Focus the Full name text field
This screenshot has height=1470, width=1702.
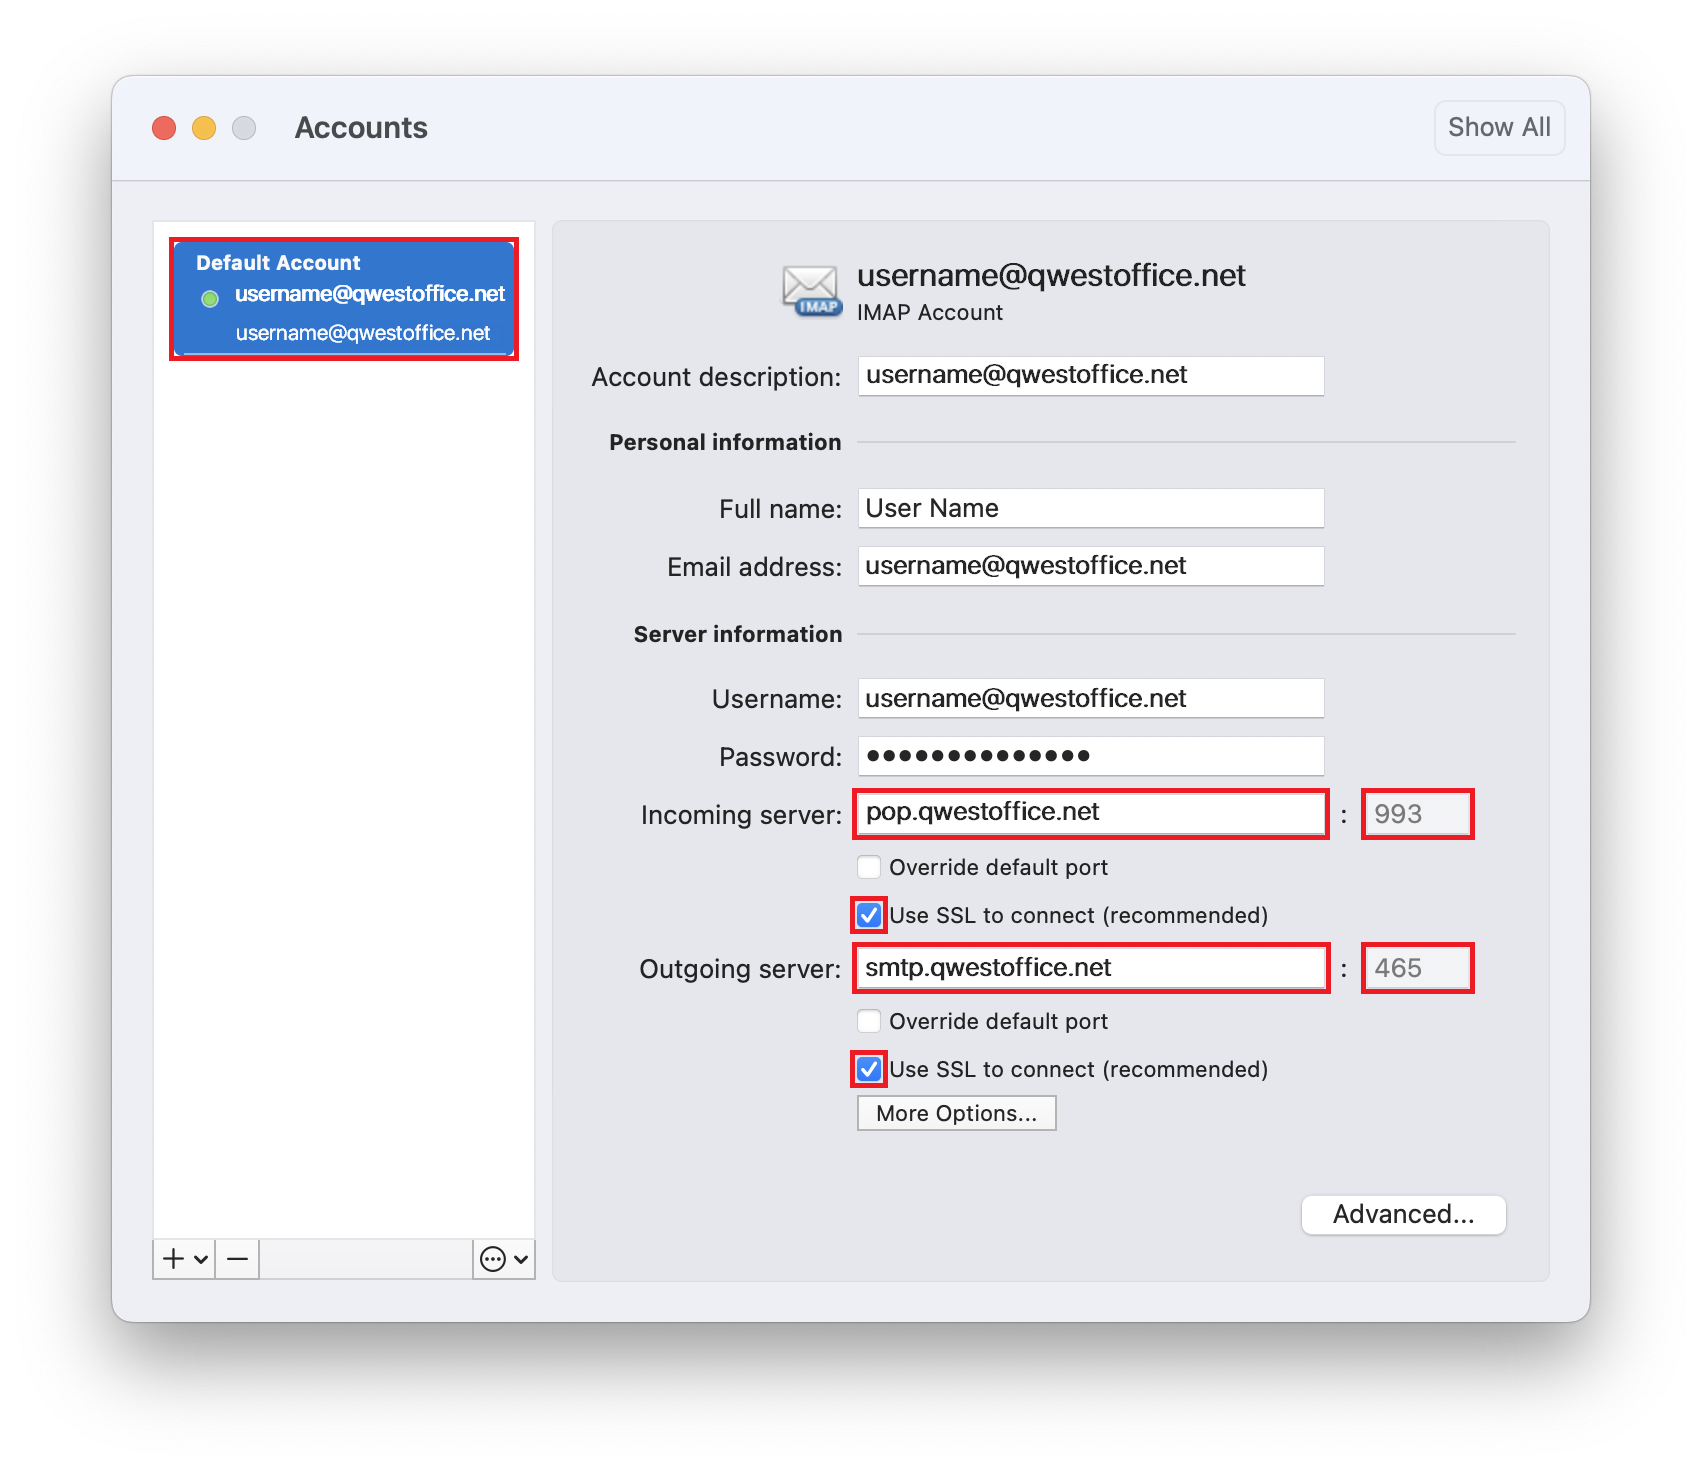1090,508
